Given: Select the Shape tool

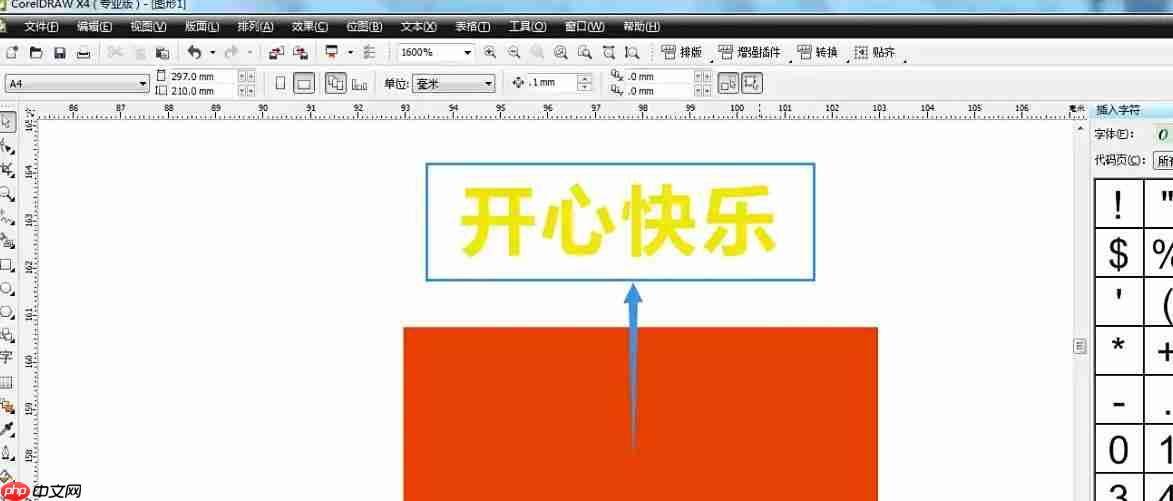Looking at the screenshot, I should (7, 147).
